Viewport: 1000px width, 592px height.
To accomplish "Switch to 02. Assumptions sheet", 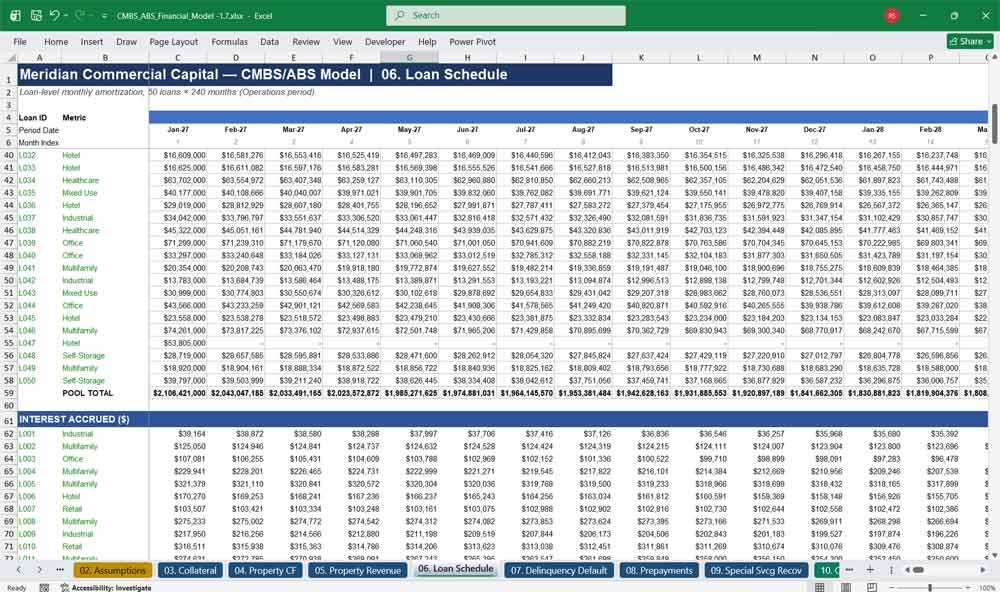I will [112, 570].
